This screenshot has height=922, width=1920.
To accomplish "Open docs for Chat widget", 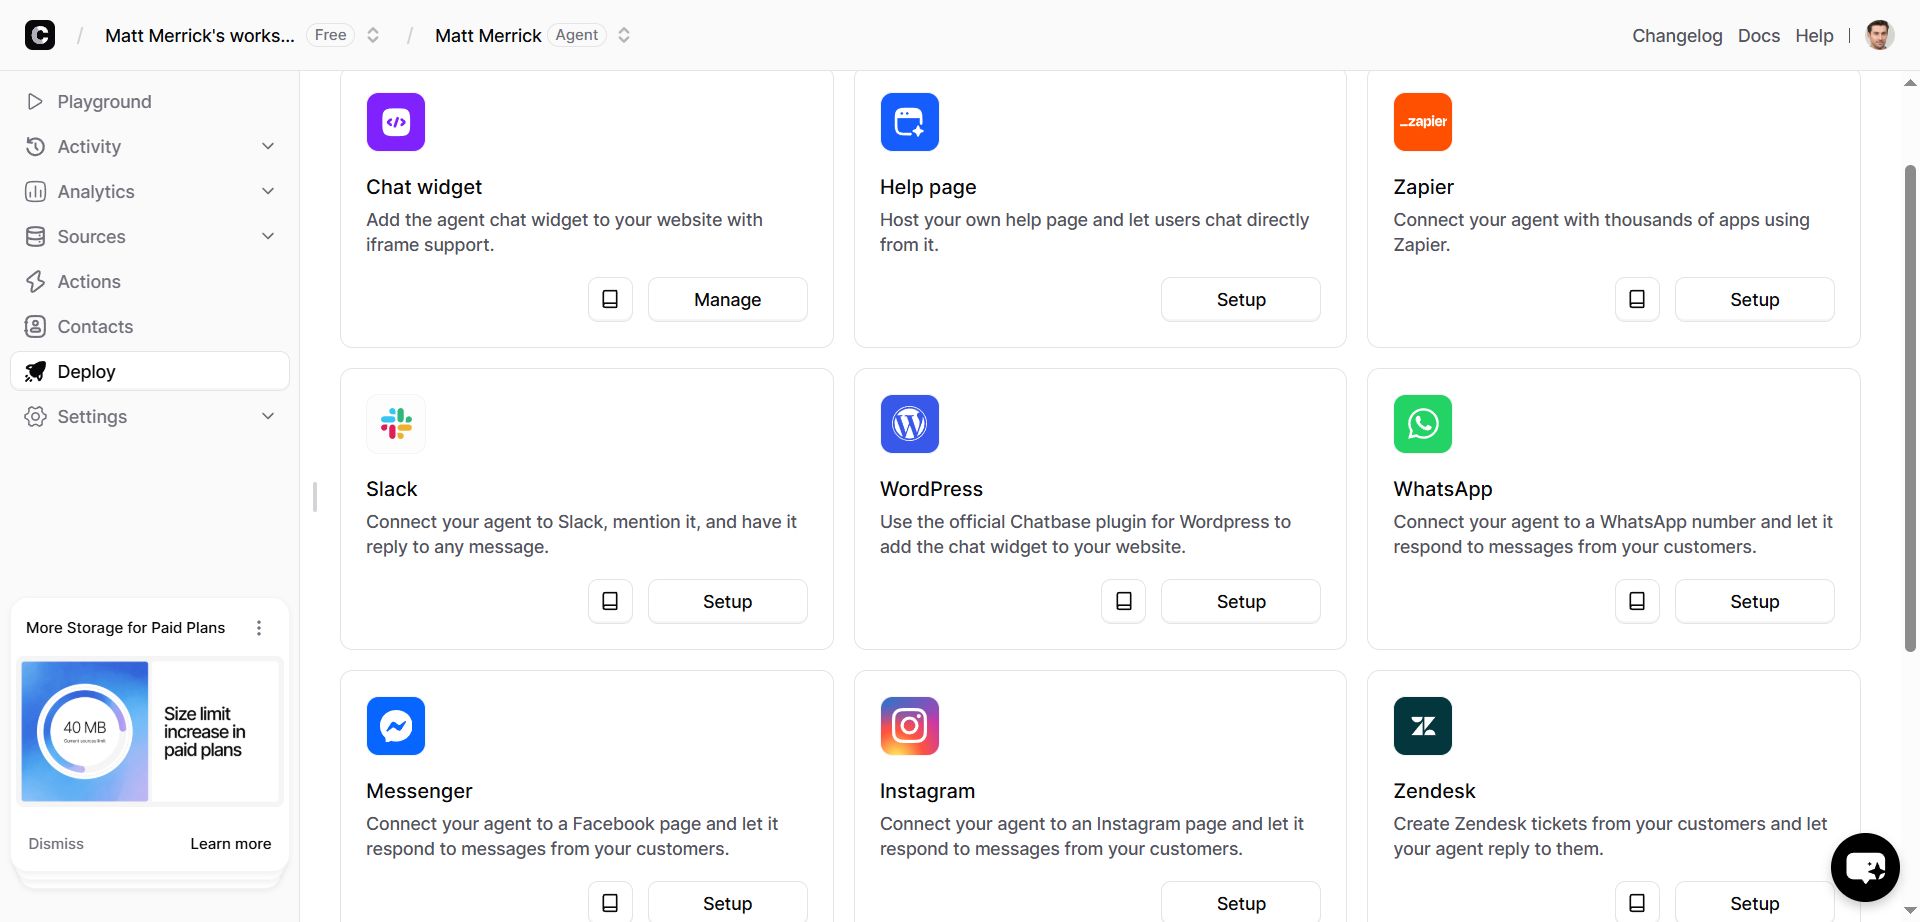I will 610,299.
